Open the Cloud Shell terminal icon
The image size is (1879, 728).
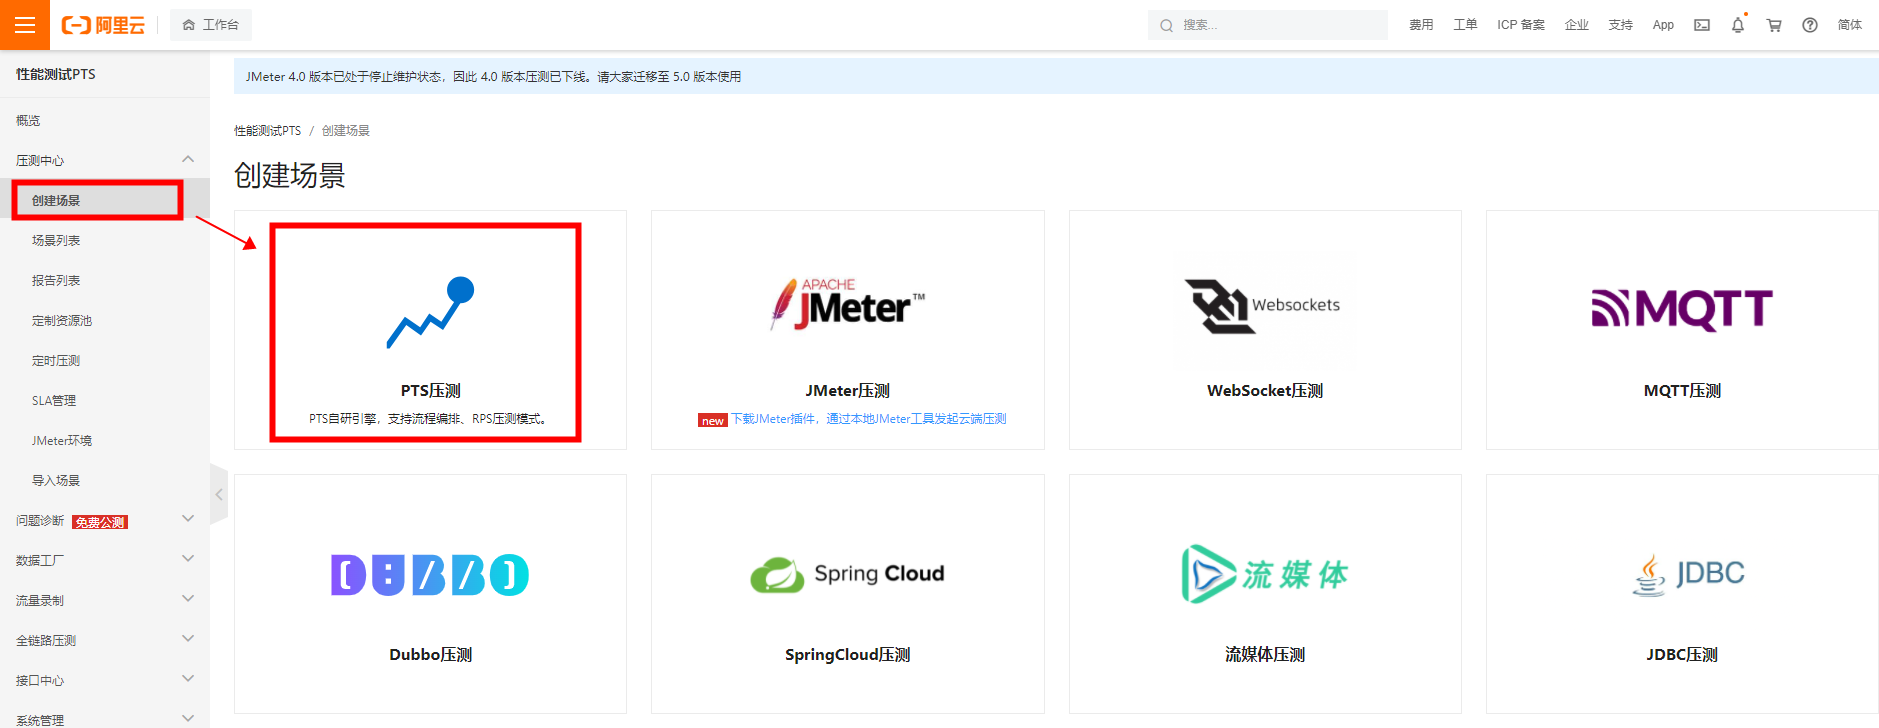[x=1702, y=25]
